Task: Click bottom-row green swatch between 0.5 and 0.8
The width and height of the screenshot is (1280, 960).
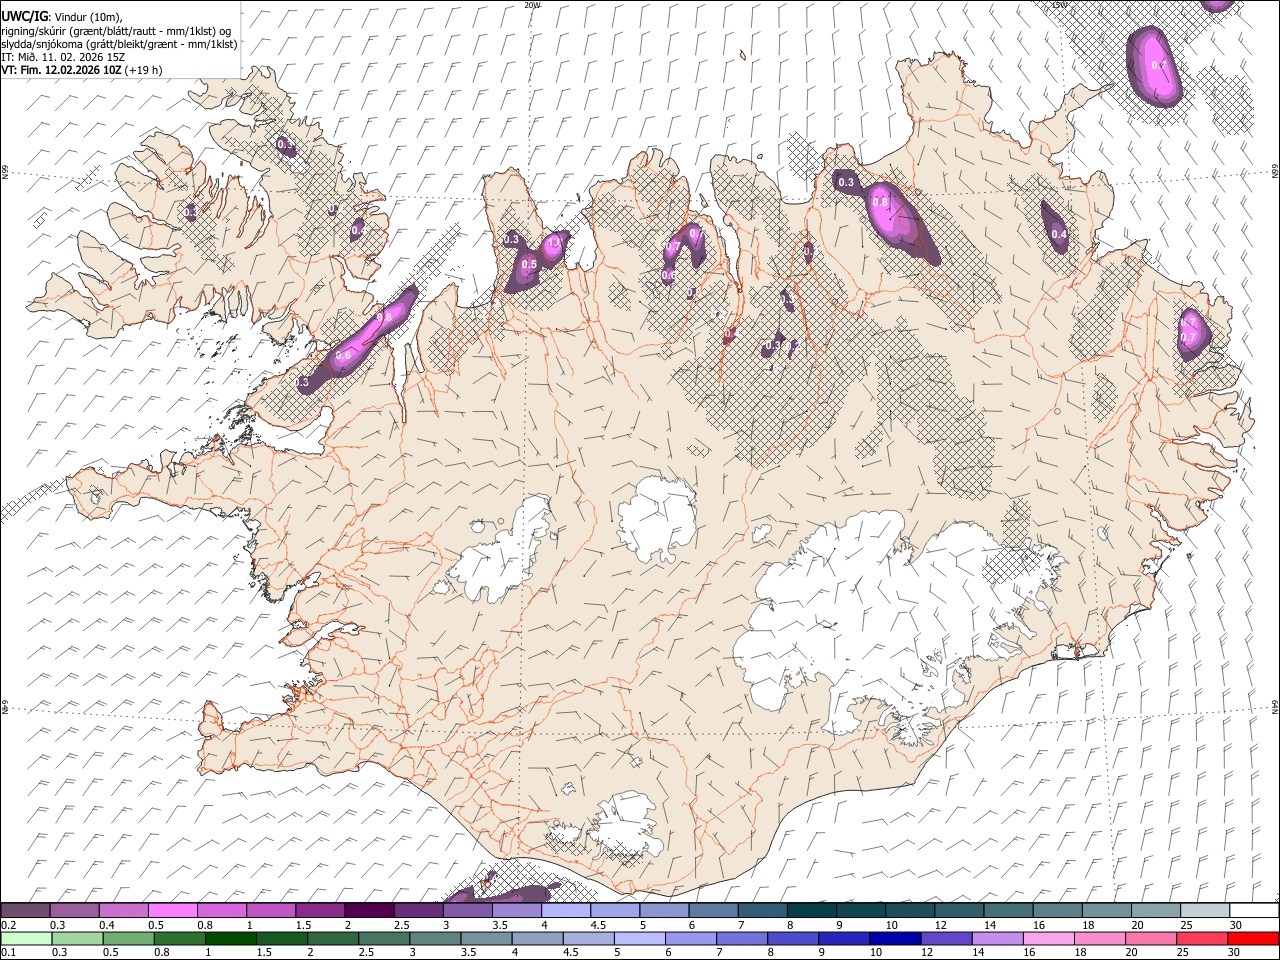Action: [x=129, y=938]
